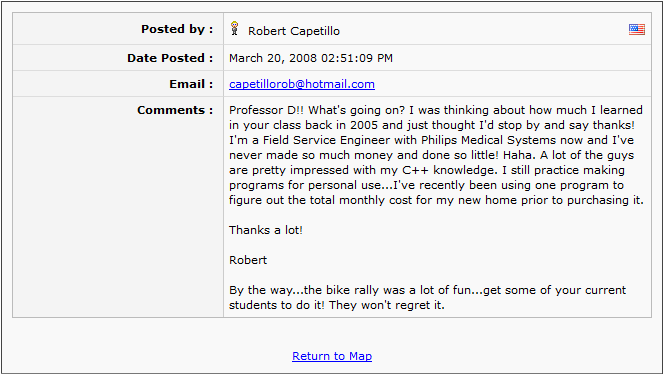Follow the Return to Map link

point(332,356)
